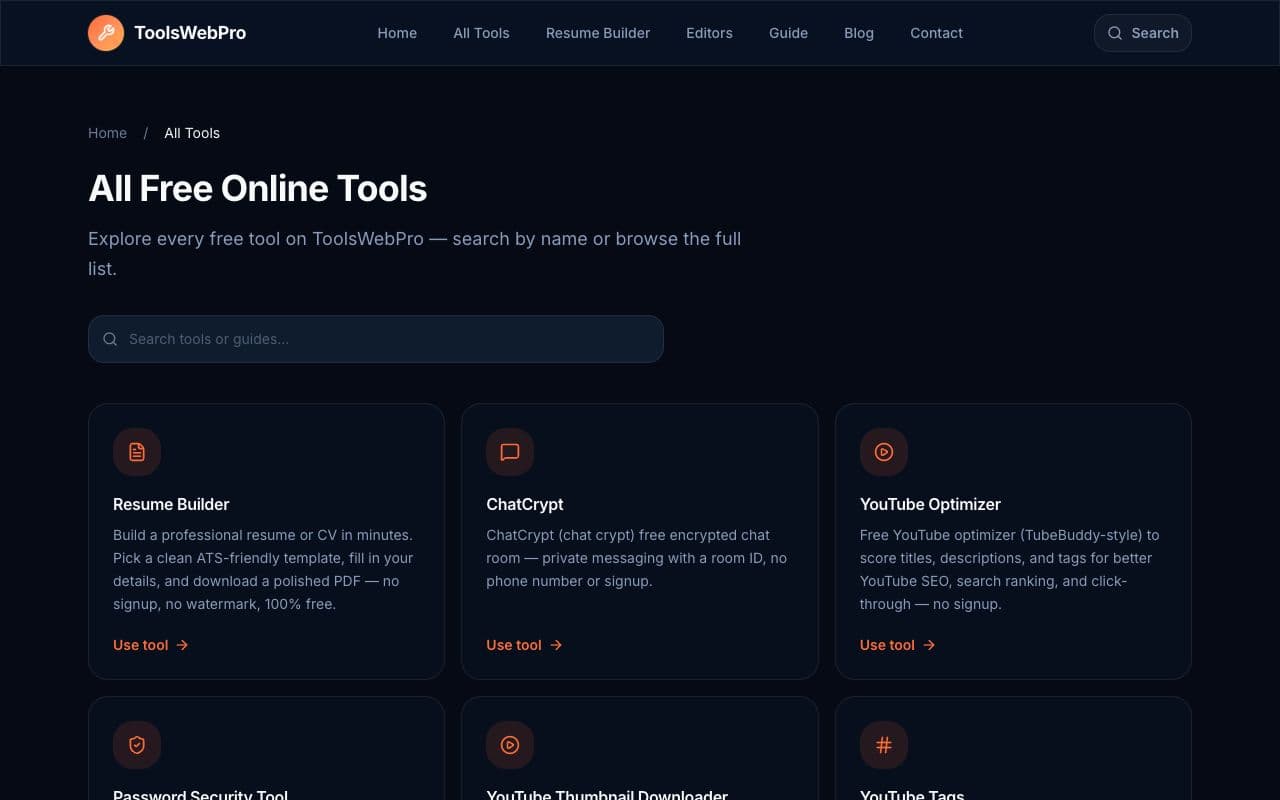Select Editors in the top navigation
Image resolution: width=1280 pixels, height=800 pixels.
pyautogui.click(x=709, y=33)
